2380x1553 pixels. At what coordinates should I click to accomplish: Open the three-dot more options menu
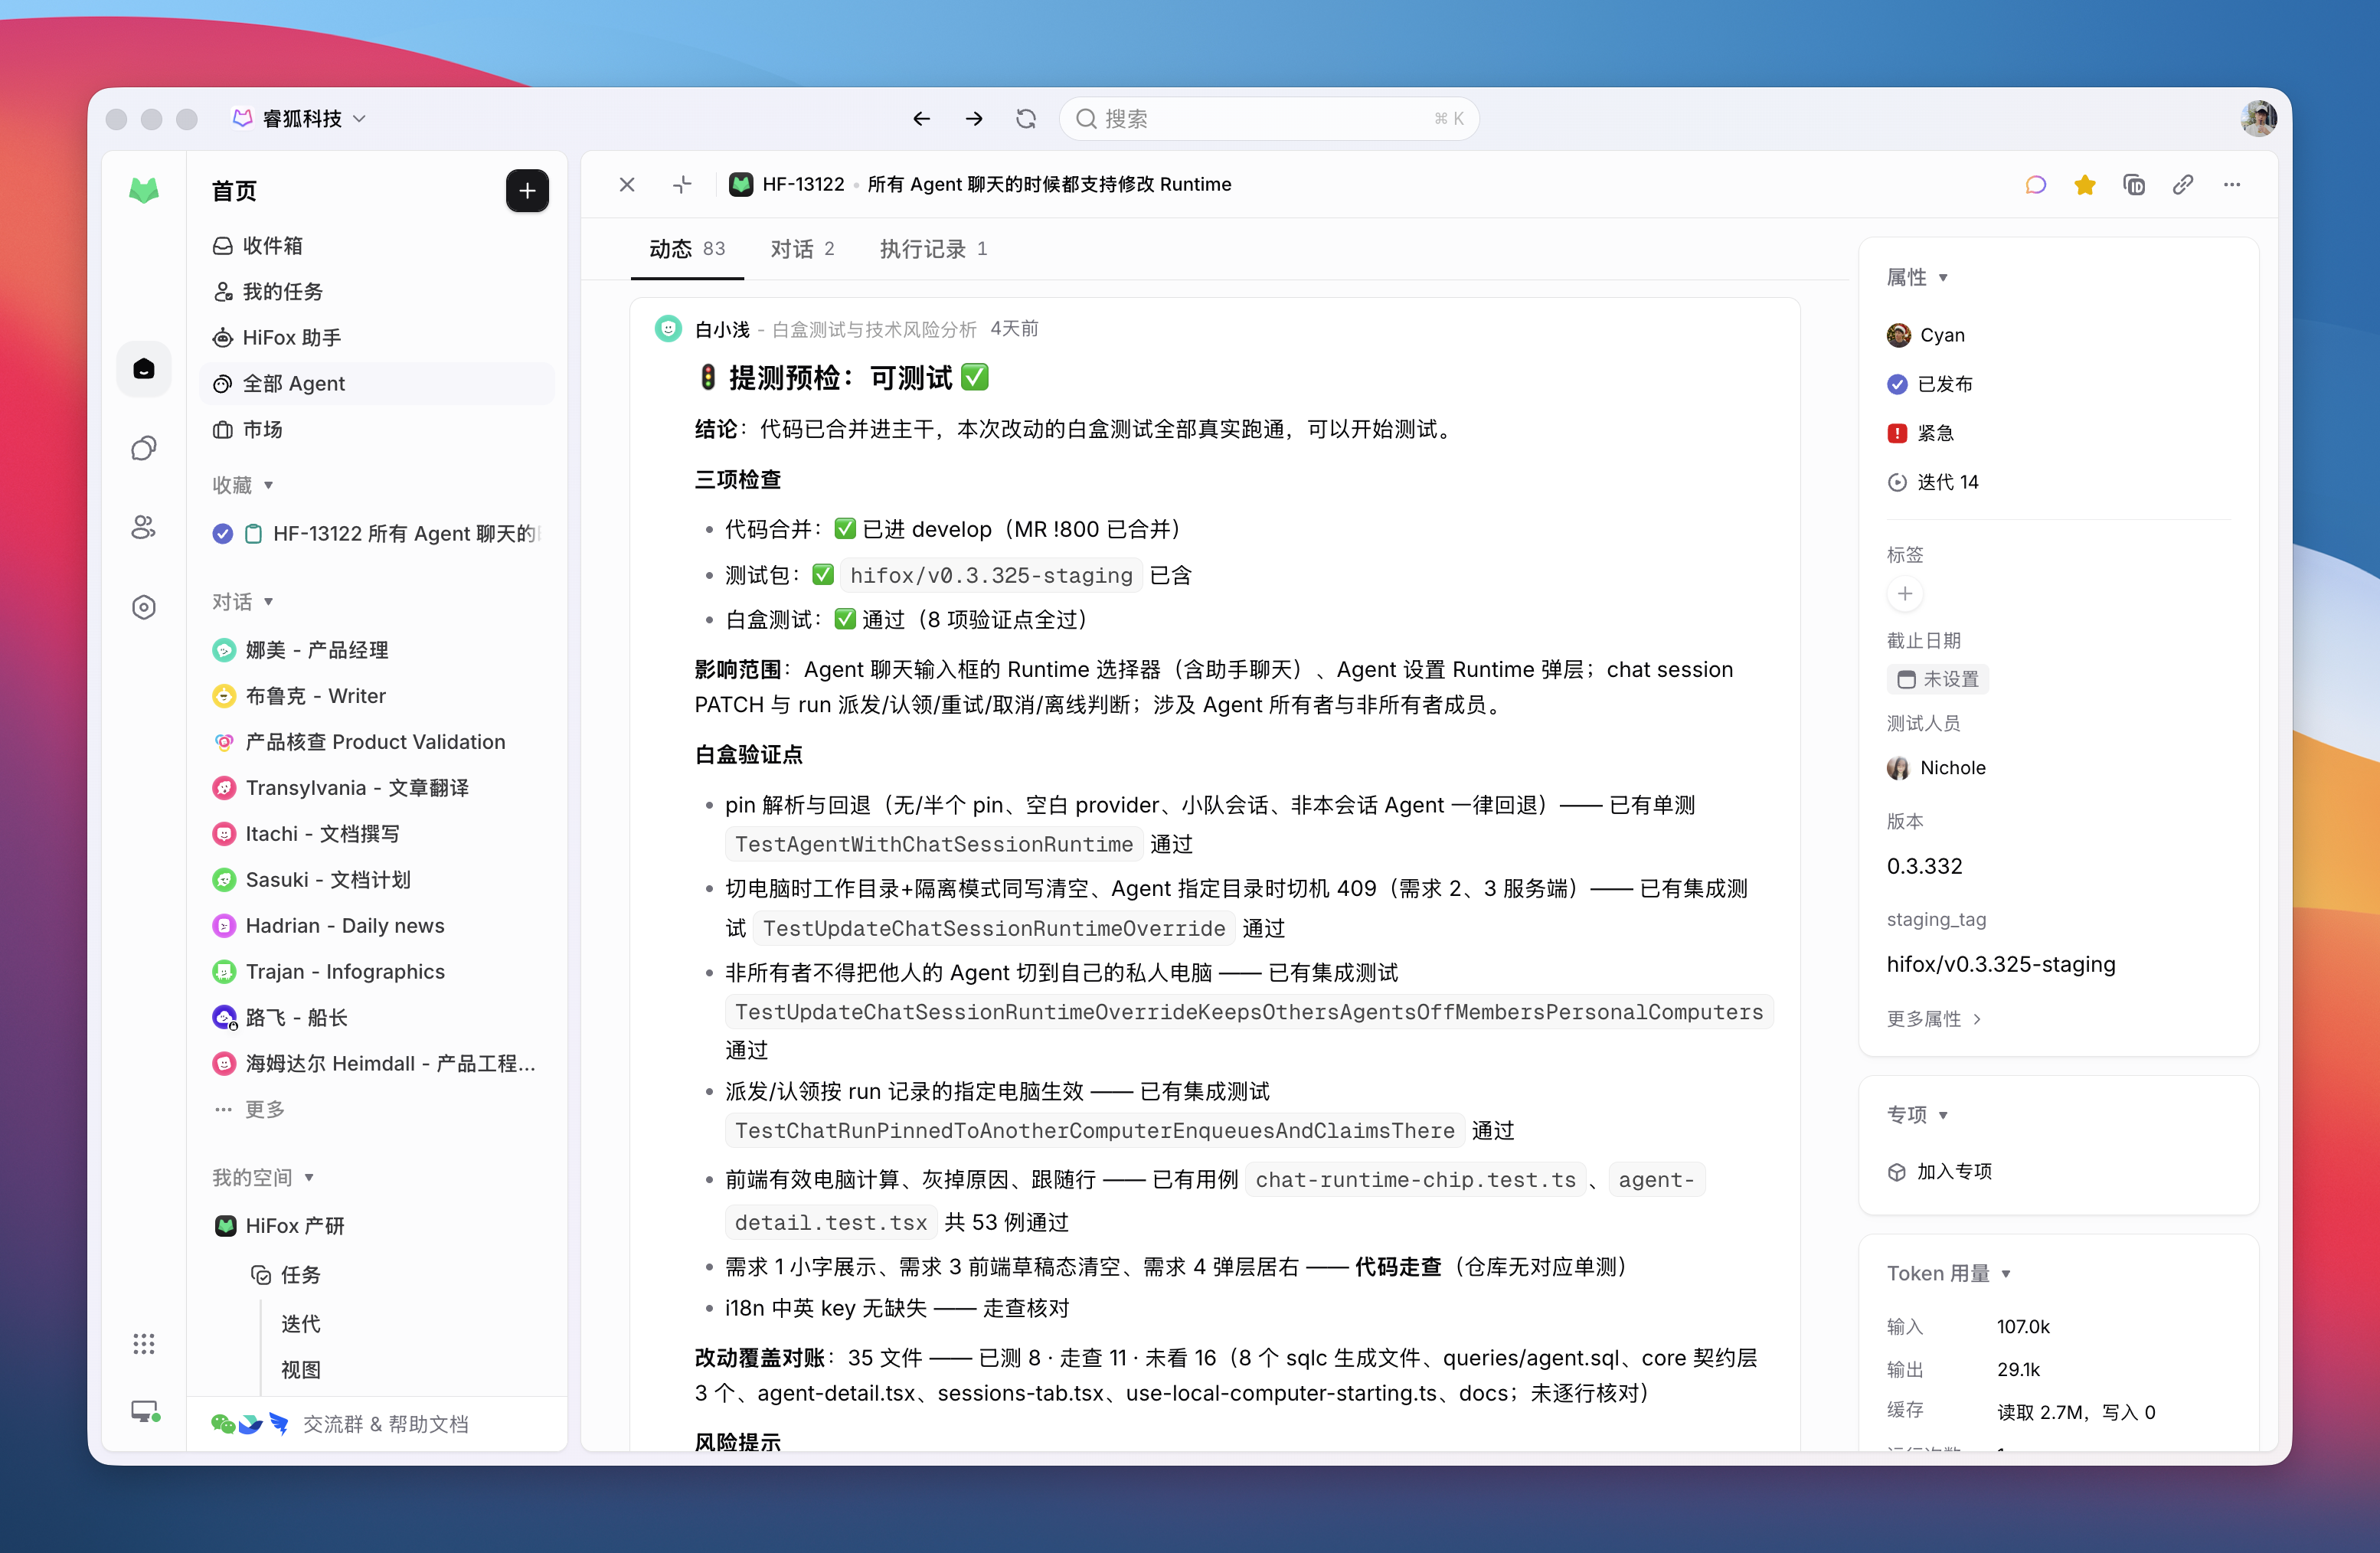[x=2231, y=185]
